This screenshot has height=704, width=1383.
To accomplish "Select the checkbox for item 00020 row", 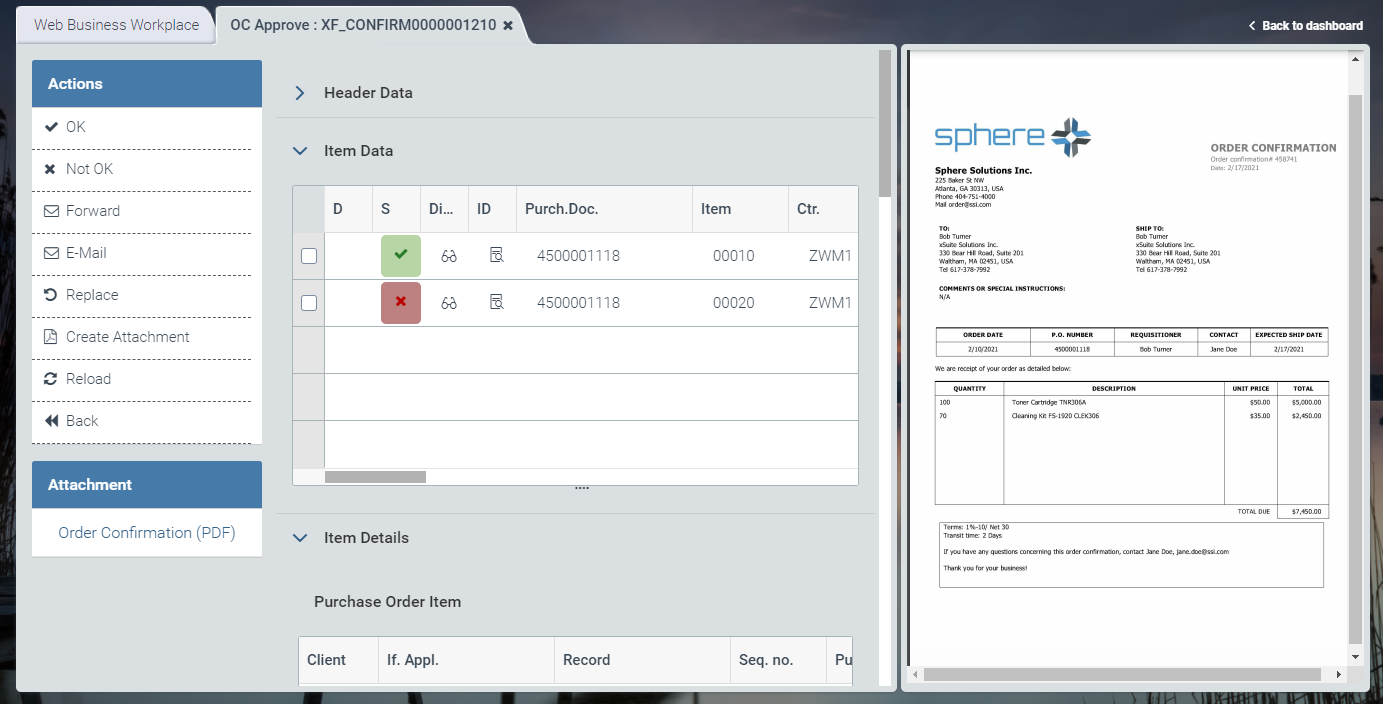I will coord(309,303).
